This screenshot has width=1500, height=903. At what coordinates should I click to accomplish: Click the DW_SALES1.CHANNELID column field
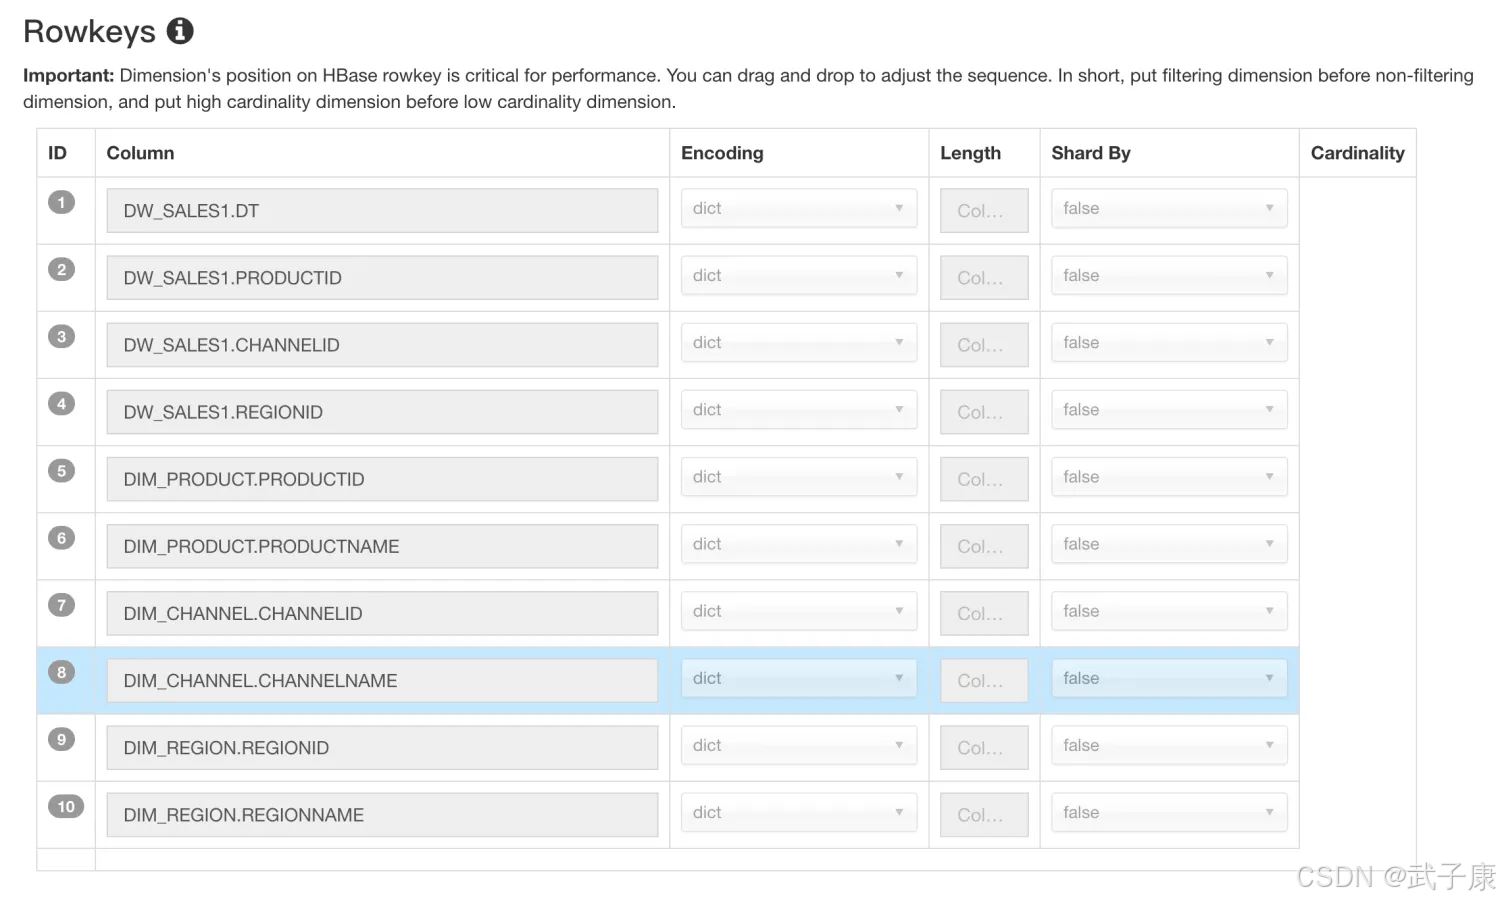click(x=382, y=345)
